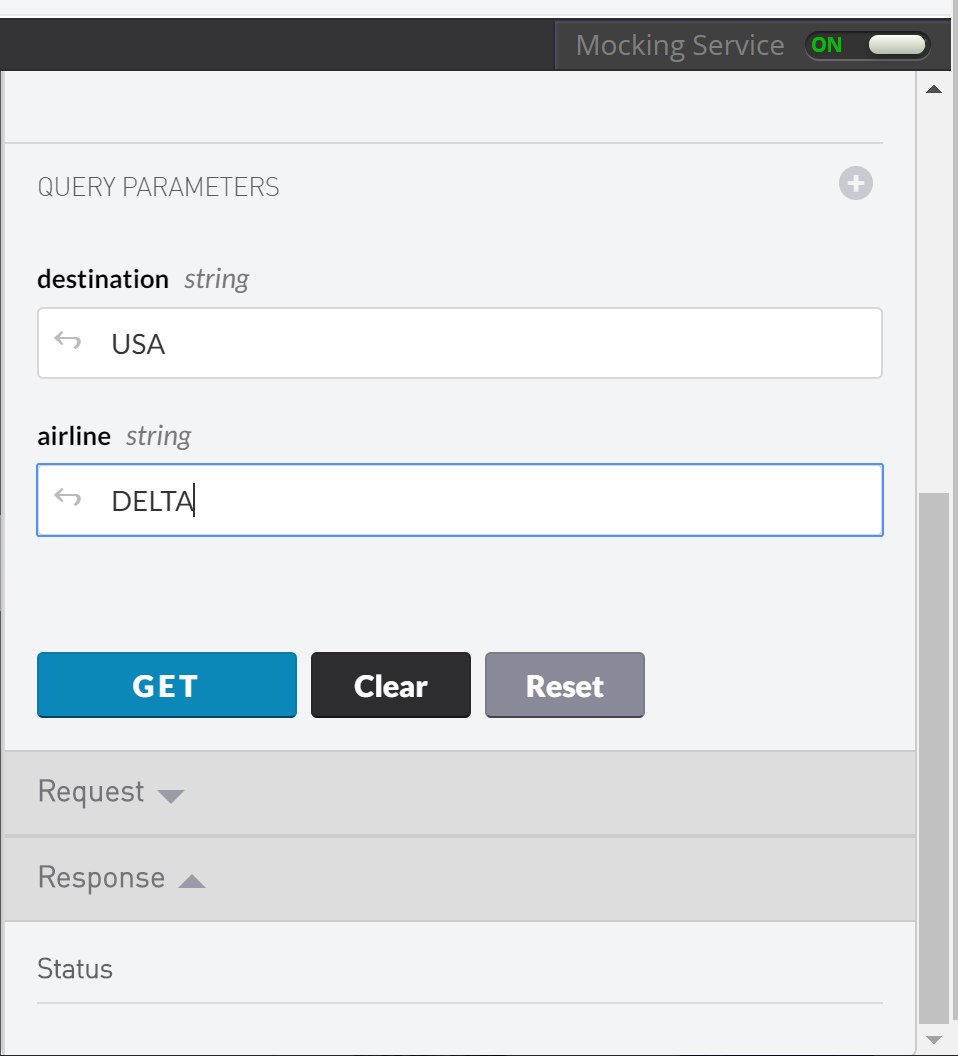958x1056 pixels.
Task: Click the Mocking Service label
Action: pos(680,45)
